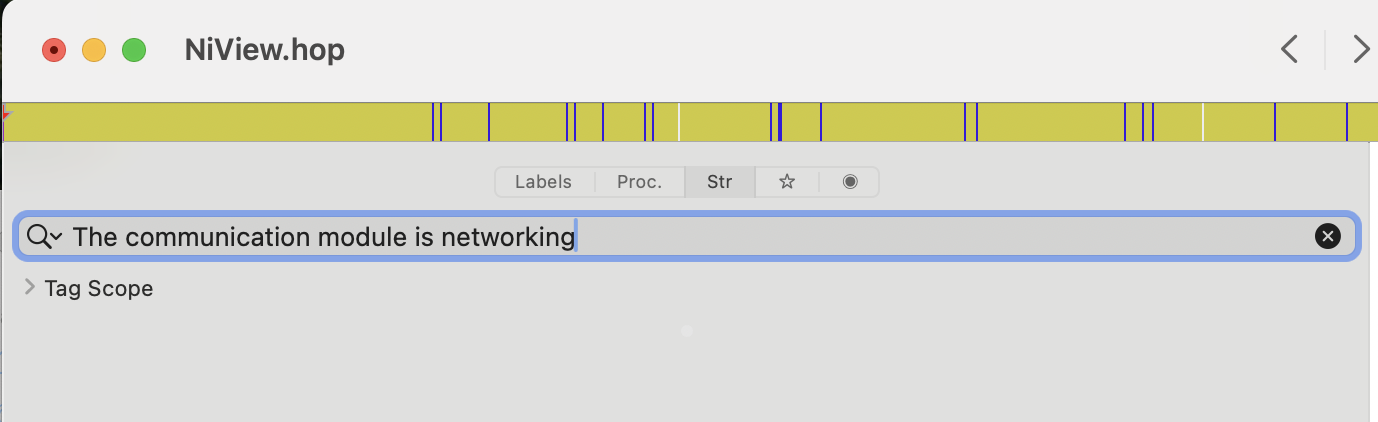Image resolution: width=1378 pixels, height=422 pixels.
Task: Click inside the strings search field
Action: tap(800, 237)
